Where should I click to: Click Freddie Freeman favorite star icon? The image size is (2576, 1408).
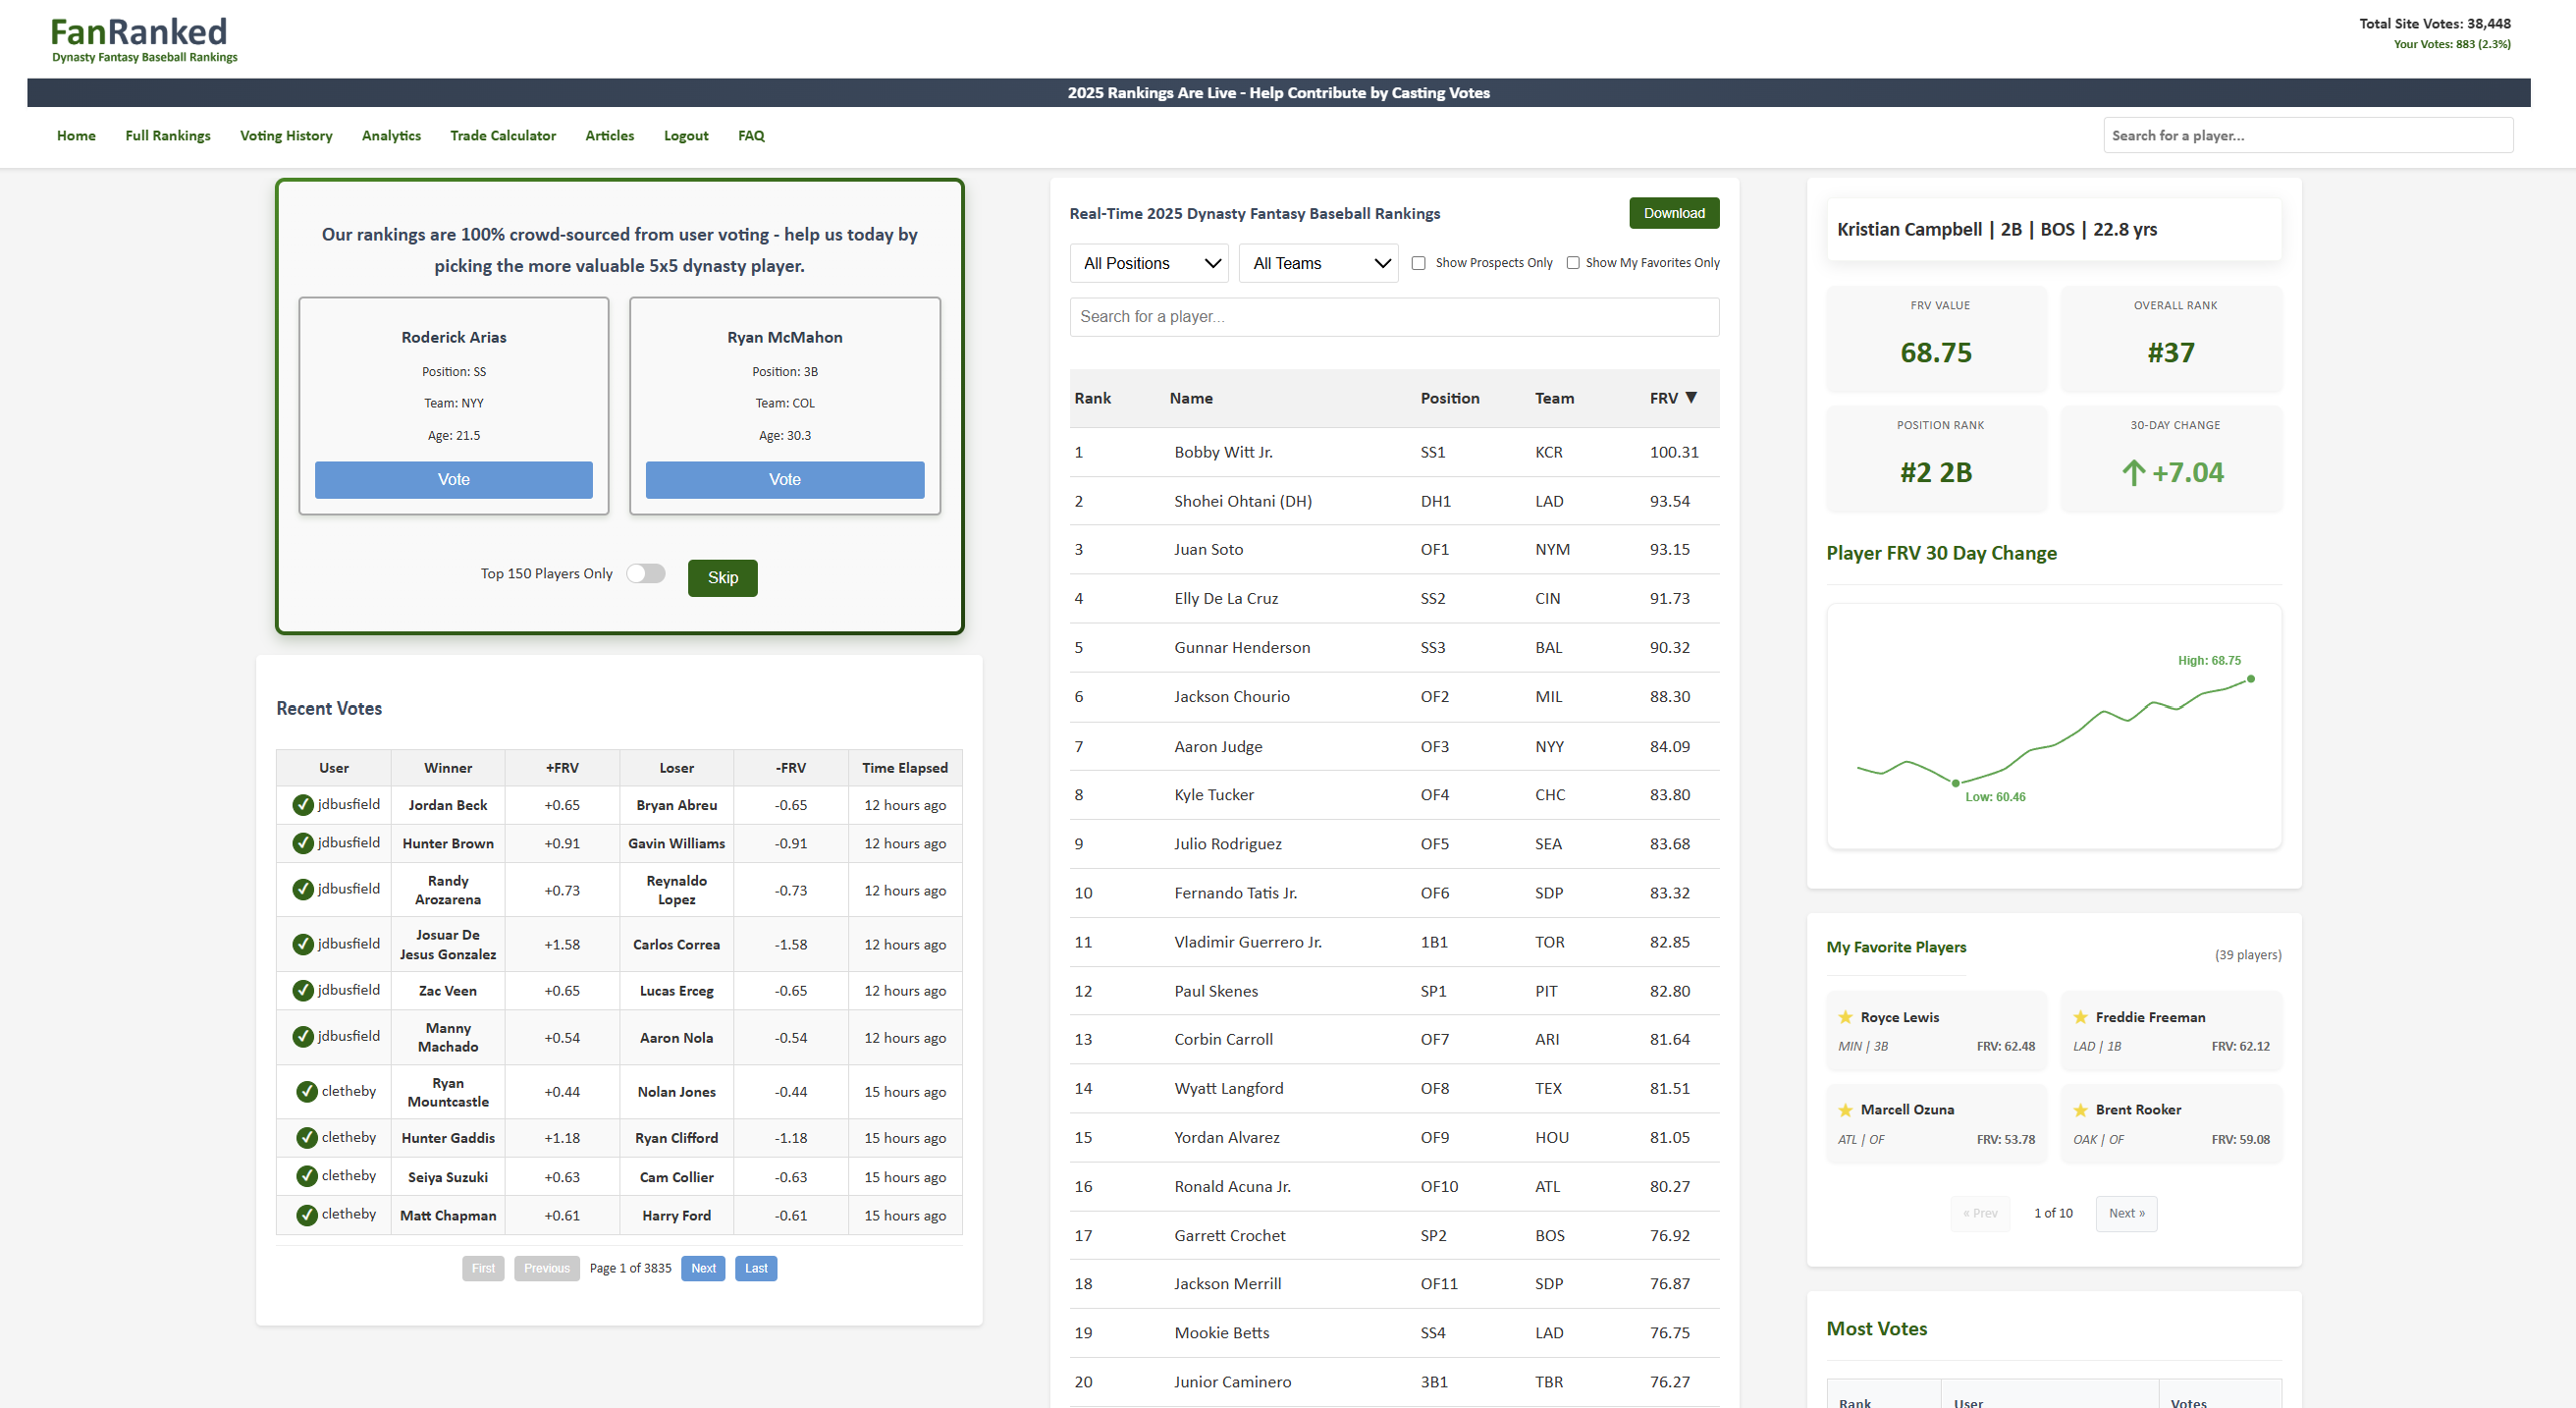pos(2080,1017)
